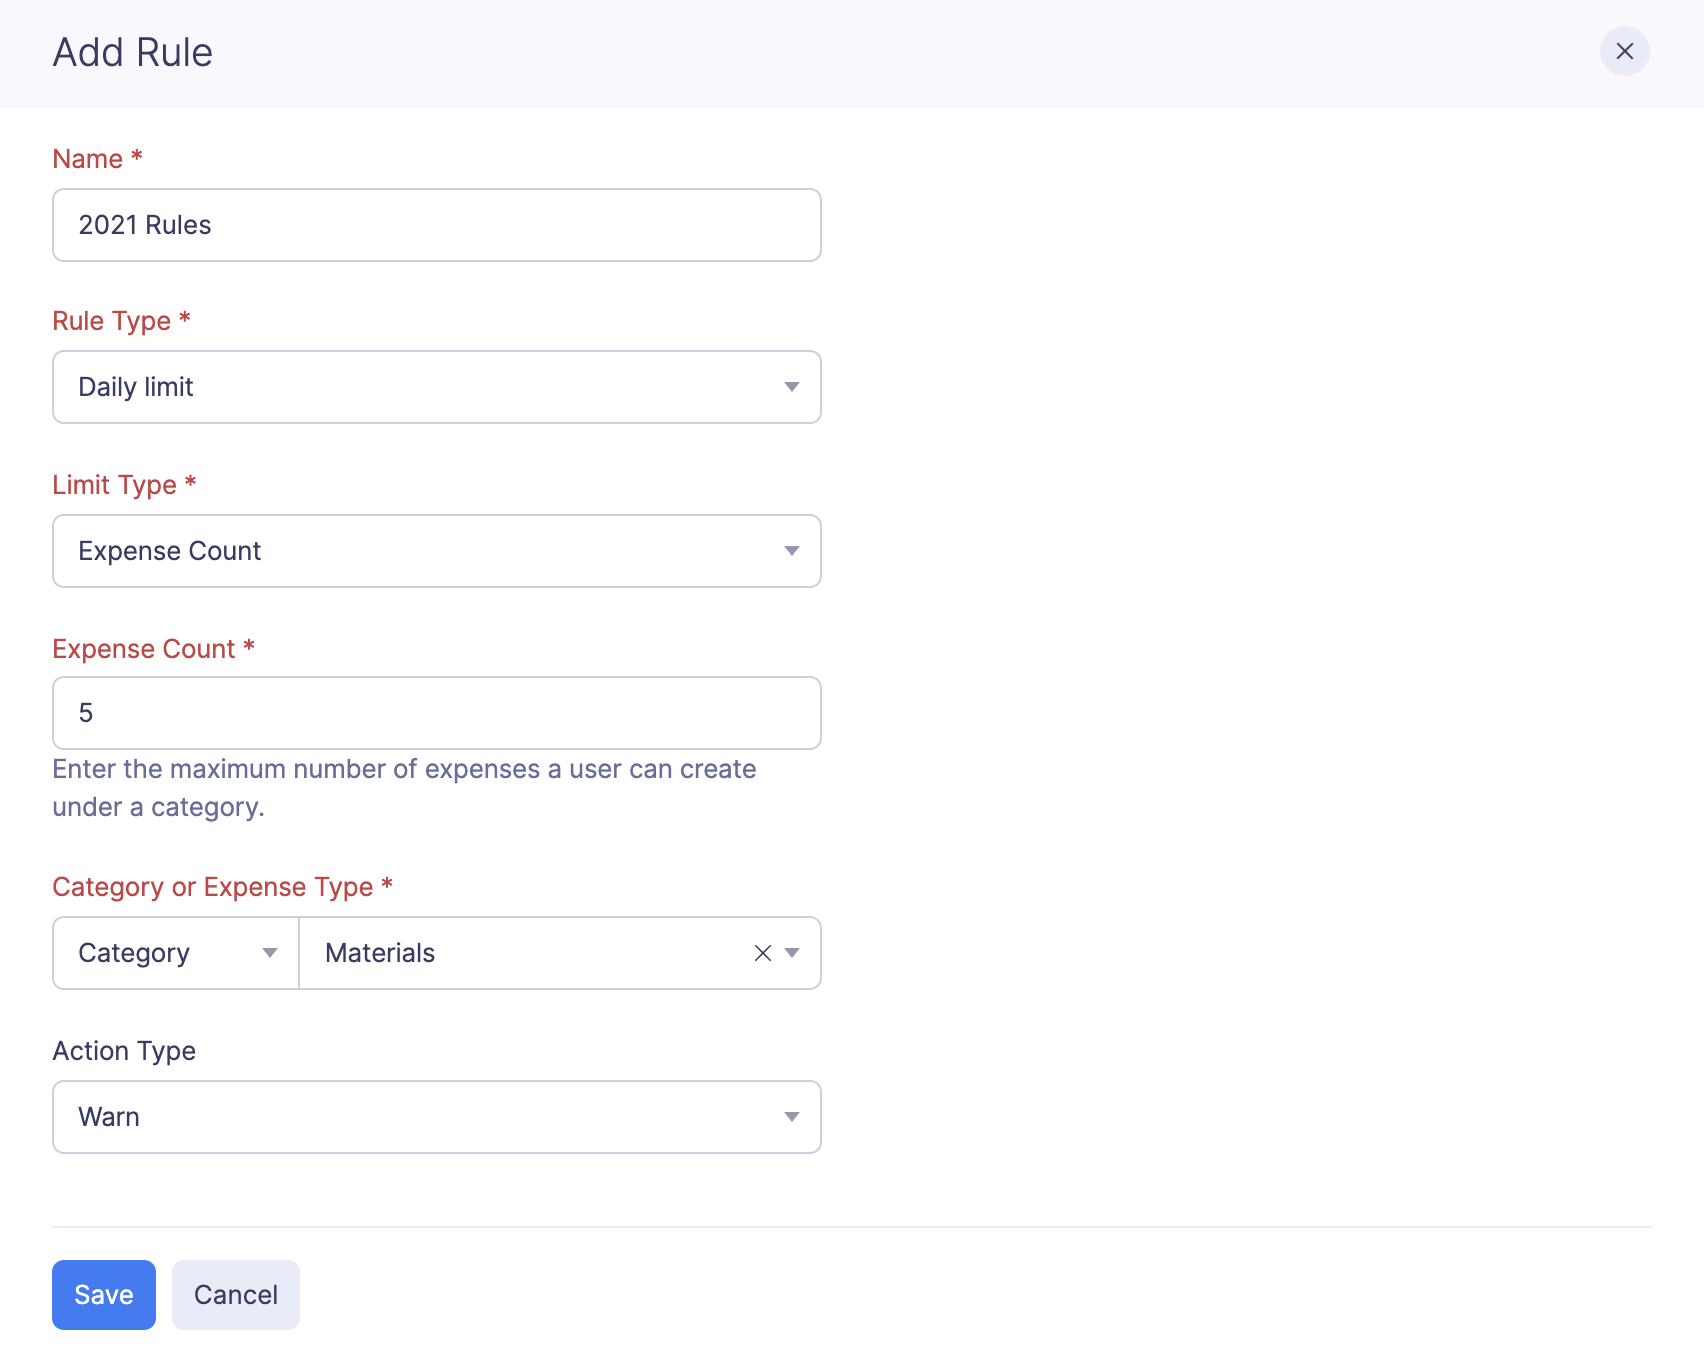The height and width of the screenshot is (1358, 1704).
Task: Click the Action Type label
Action: click(124, 1051)
